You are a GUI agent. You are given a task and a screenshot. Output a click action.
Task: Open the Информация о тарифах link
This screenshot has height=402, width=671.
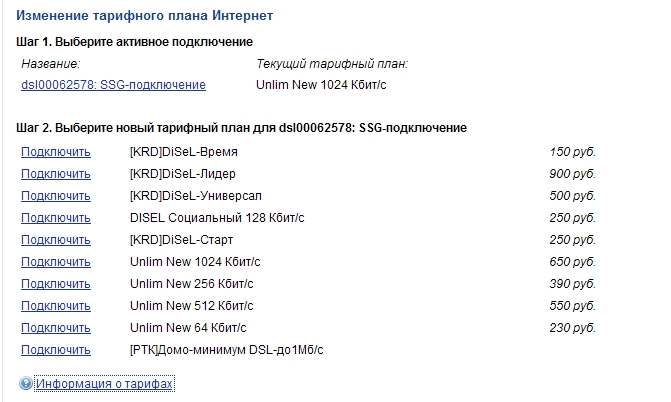click(x=104, y=384)
